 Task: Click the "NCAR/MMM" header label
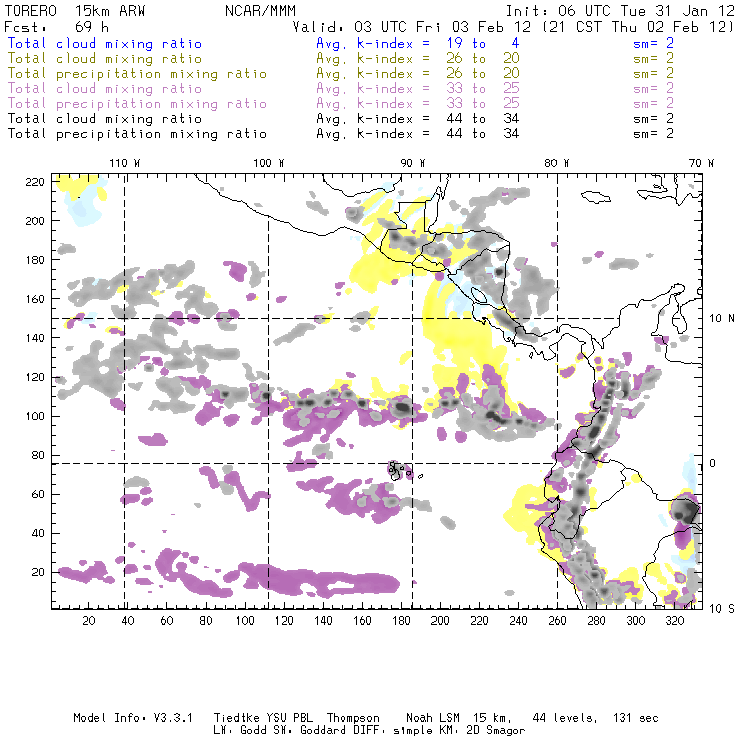[x=261, y=11]
